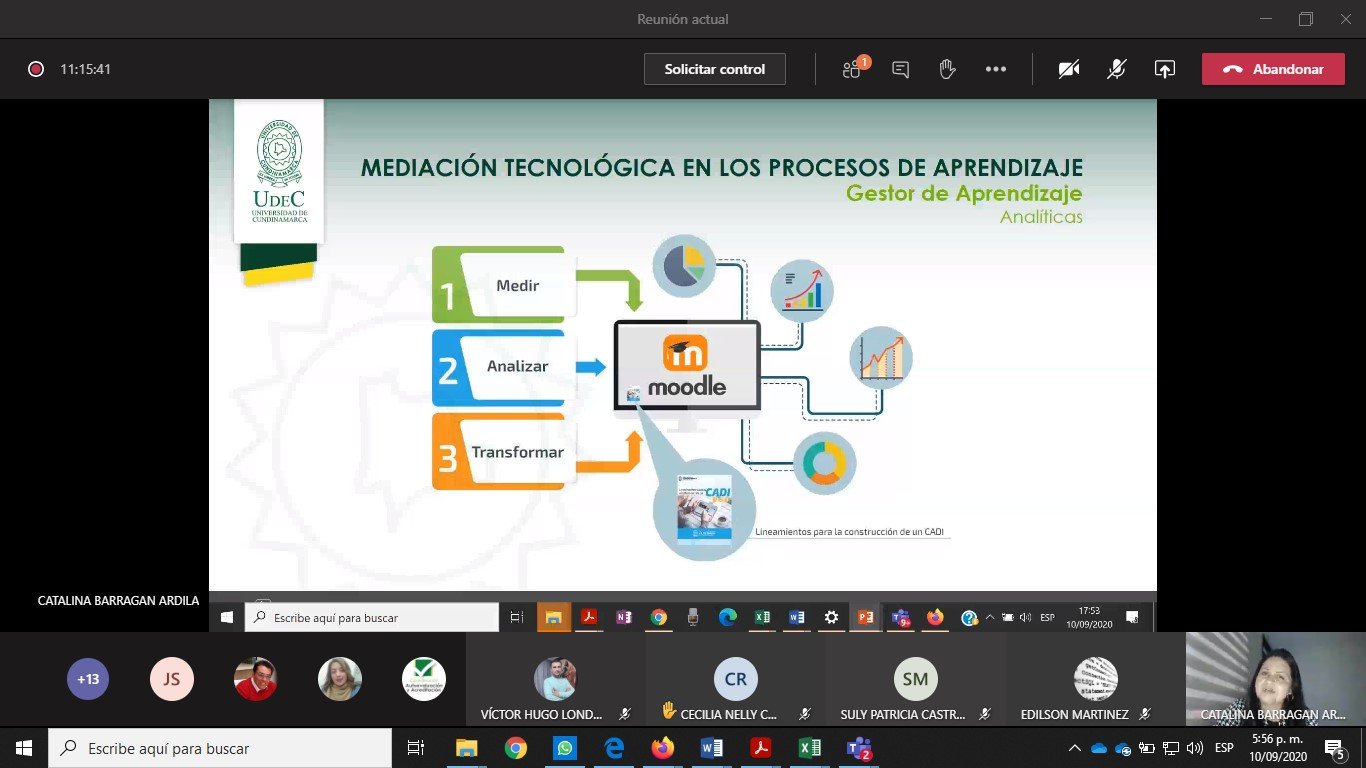Unmute the microphone

[1116, 69]
